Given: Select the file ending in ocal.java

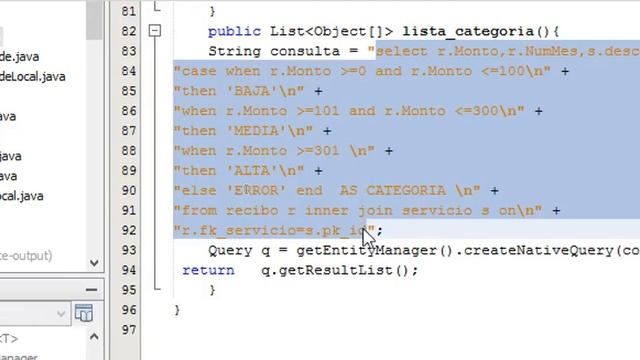Looking at the screenshot, I should pyautogui.click(x=22, y=196).
